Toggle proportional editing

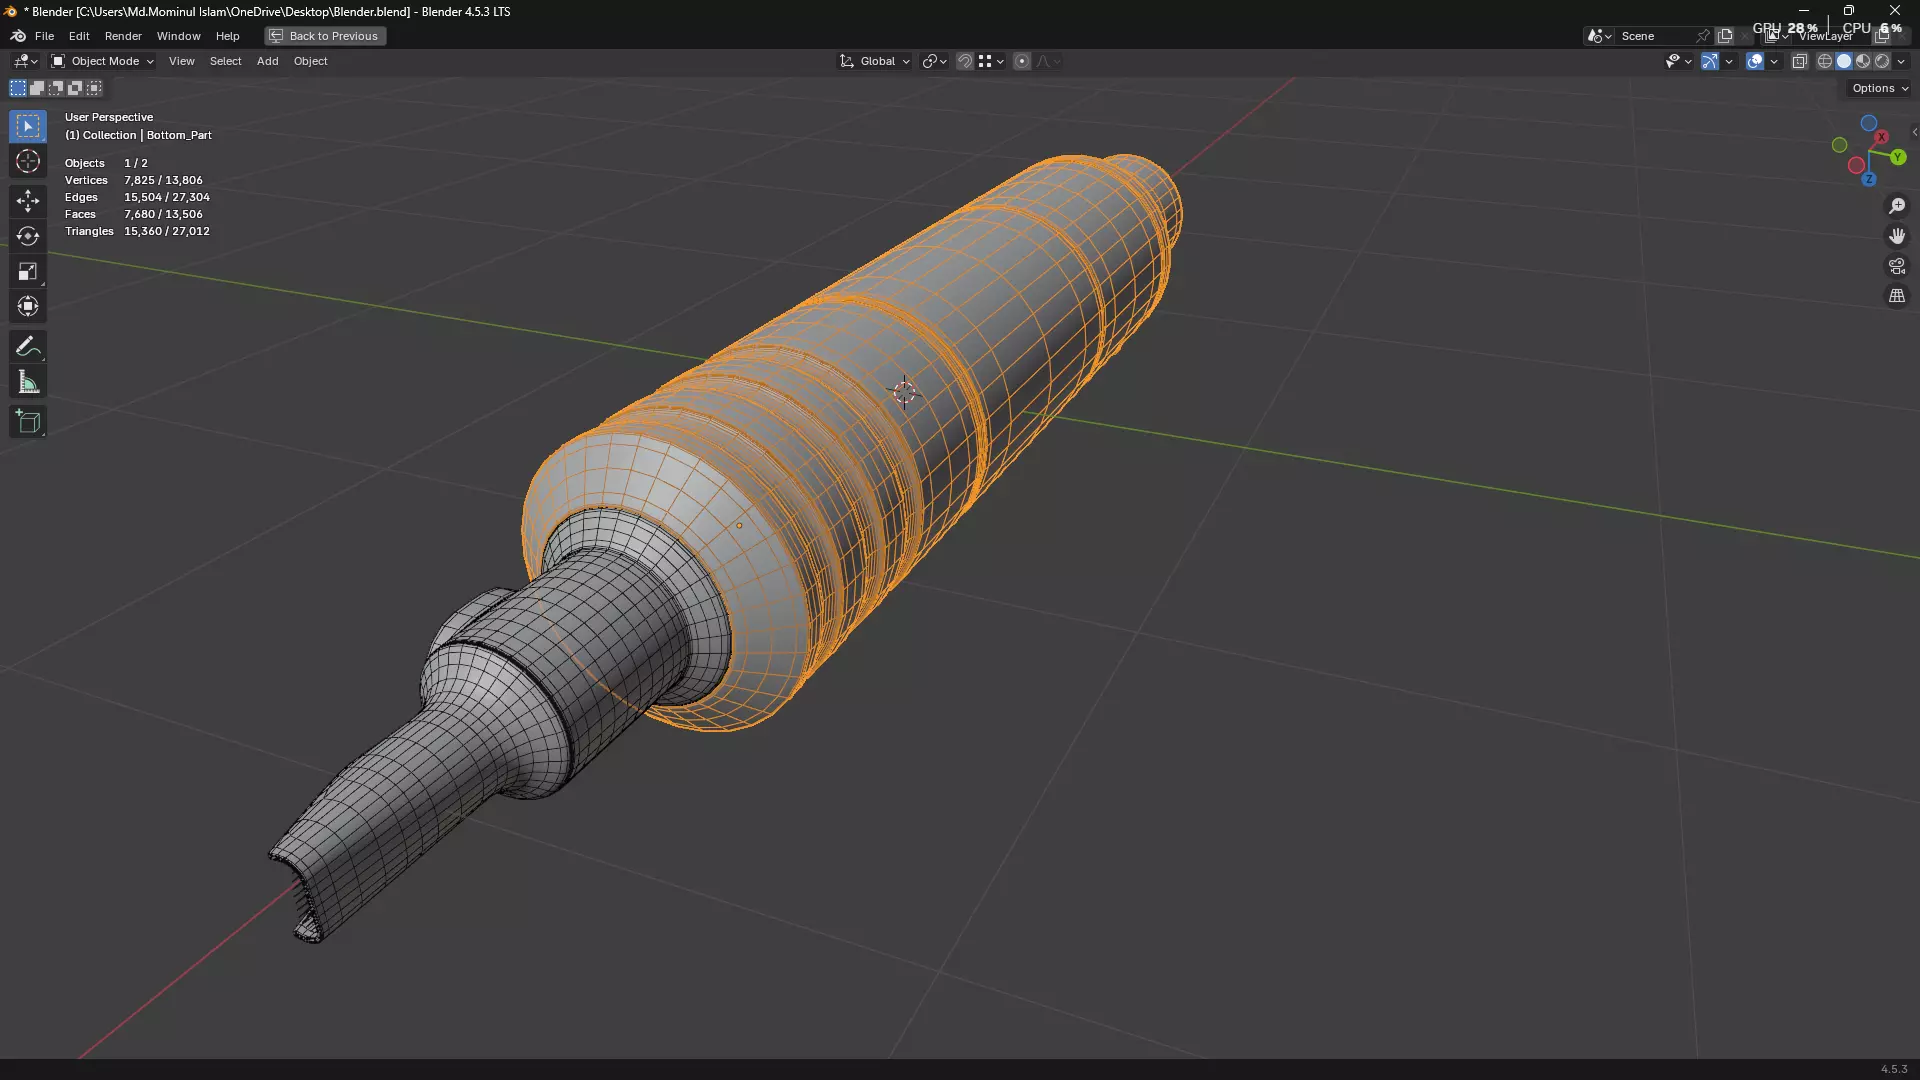[1022, 61]
